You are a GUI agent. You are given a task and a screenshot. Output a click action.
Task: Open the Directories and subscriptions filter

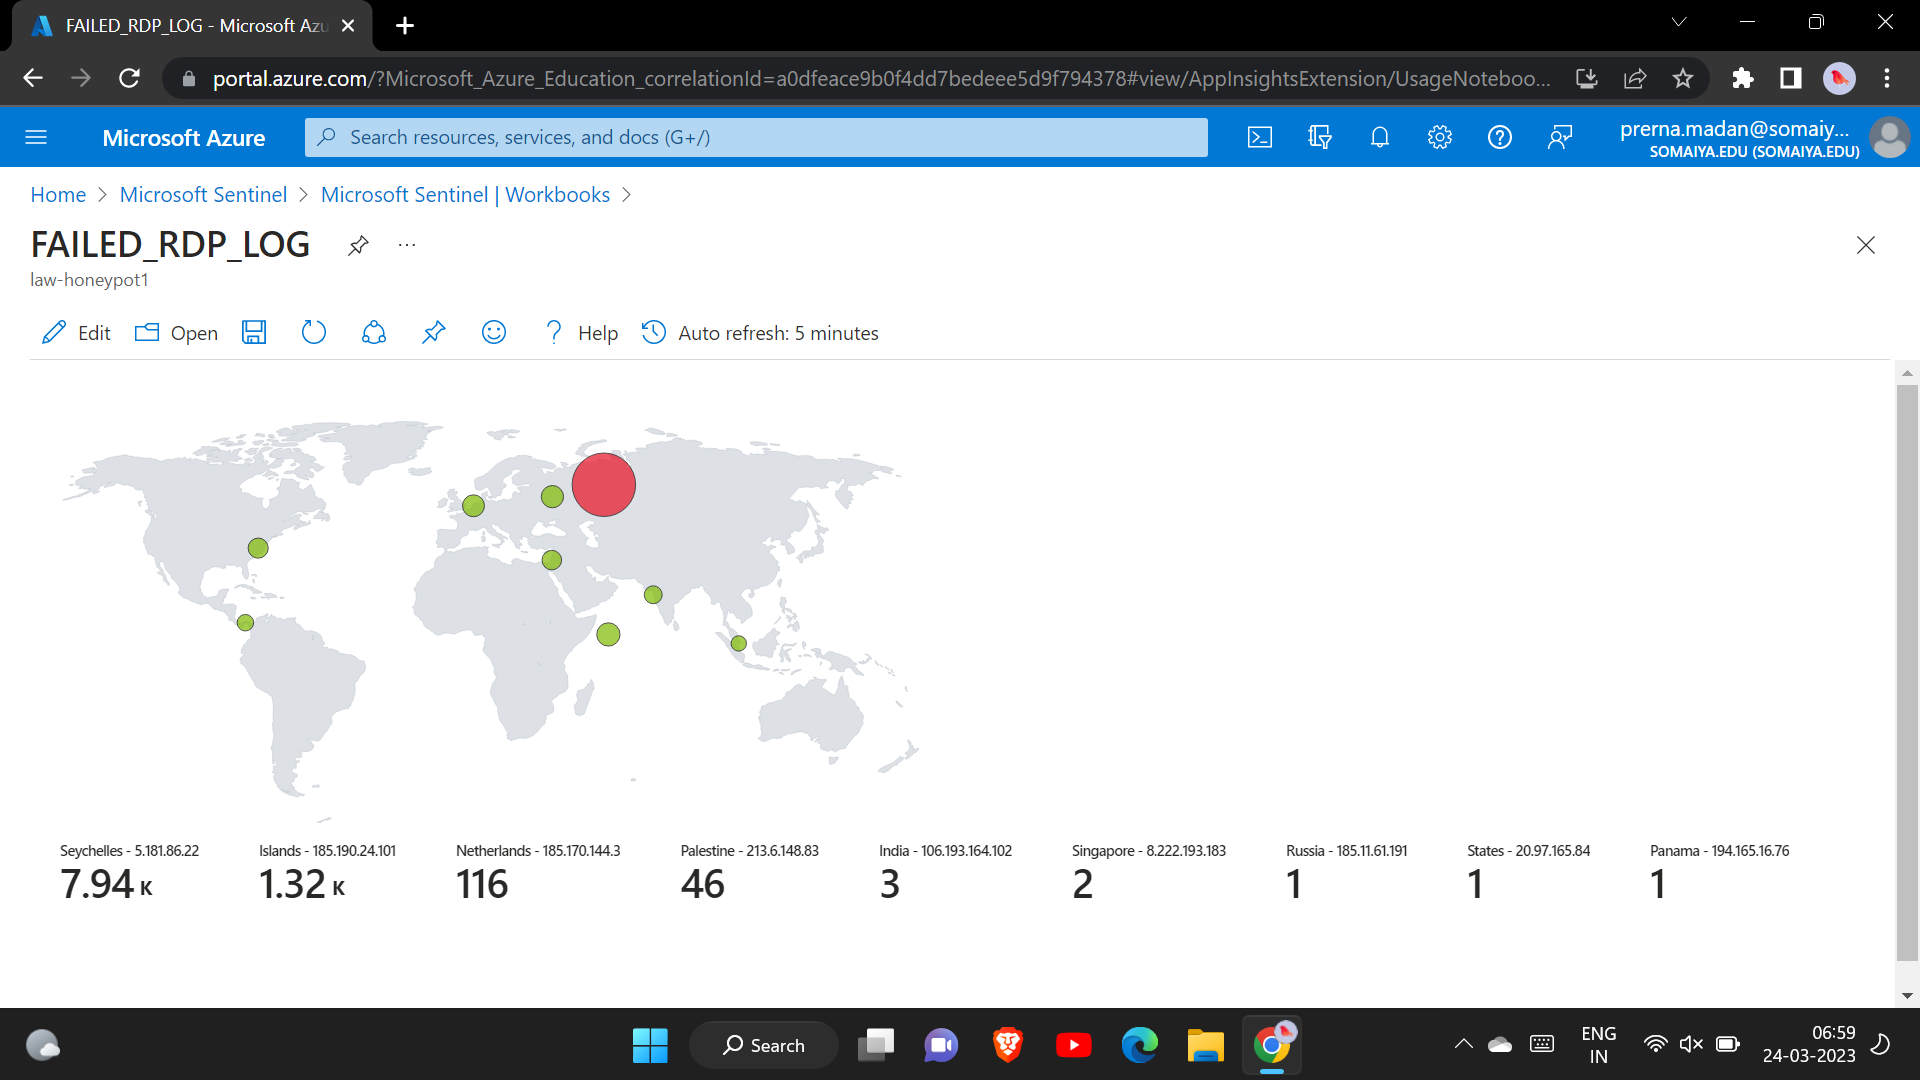click(1320, 137)
